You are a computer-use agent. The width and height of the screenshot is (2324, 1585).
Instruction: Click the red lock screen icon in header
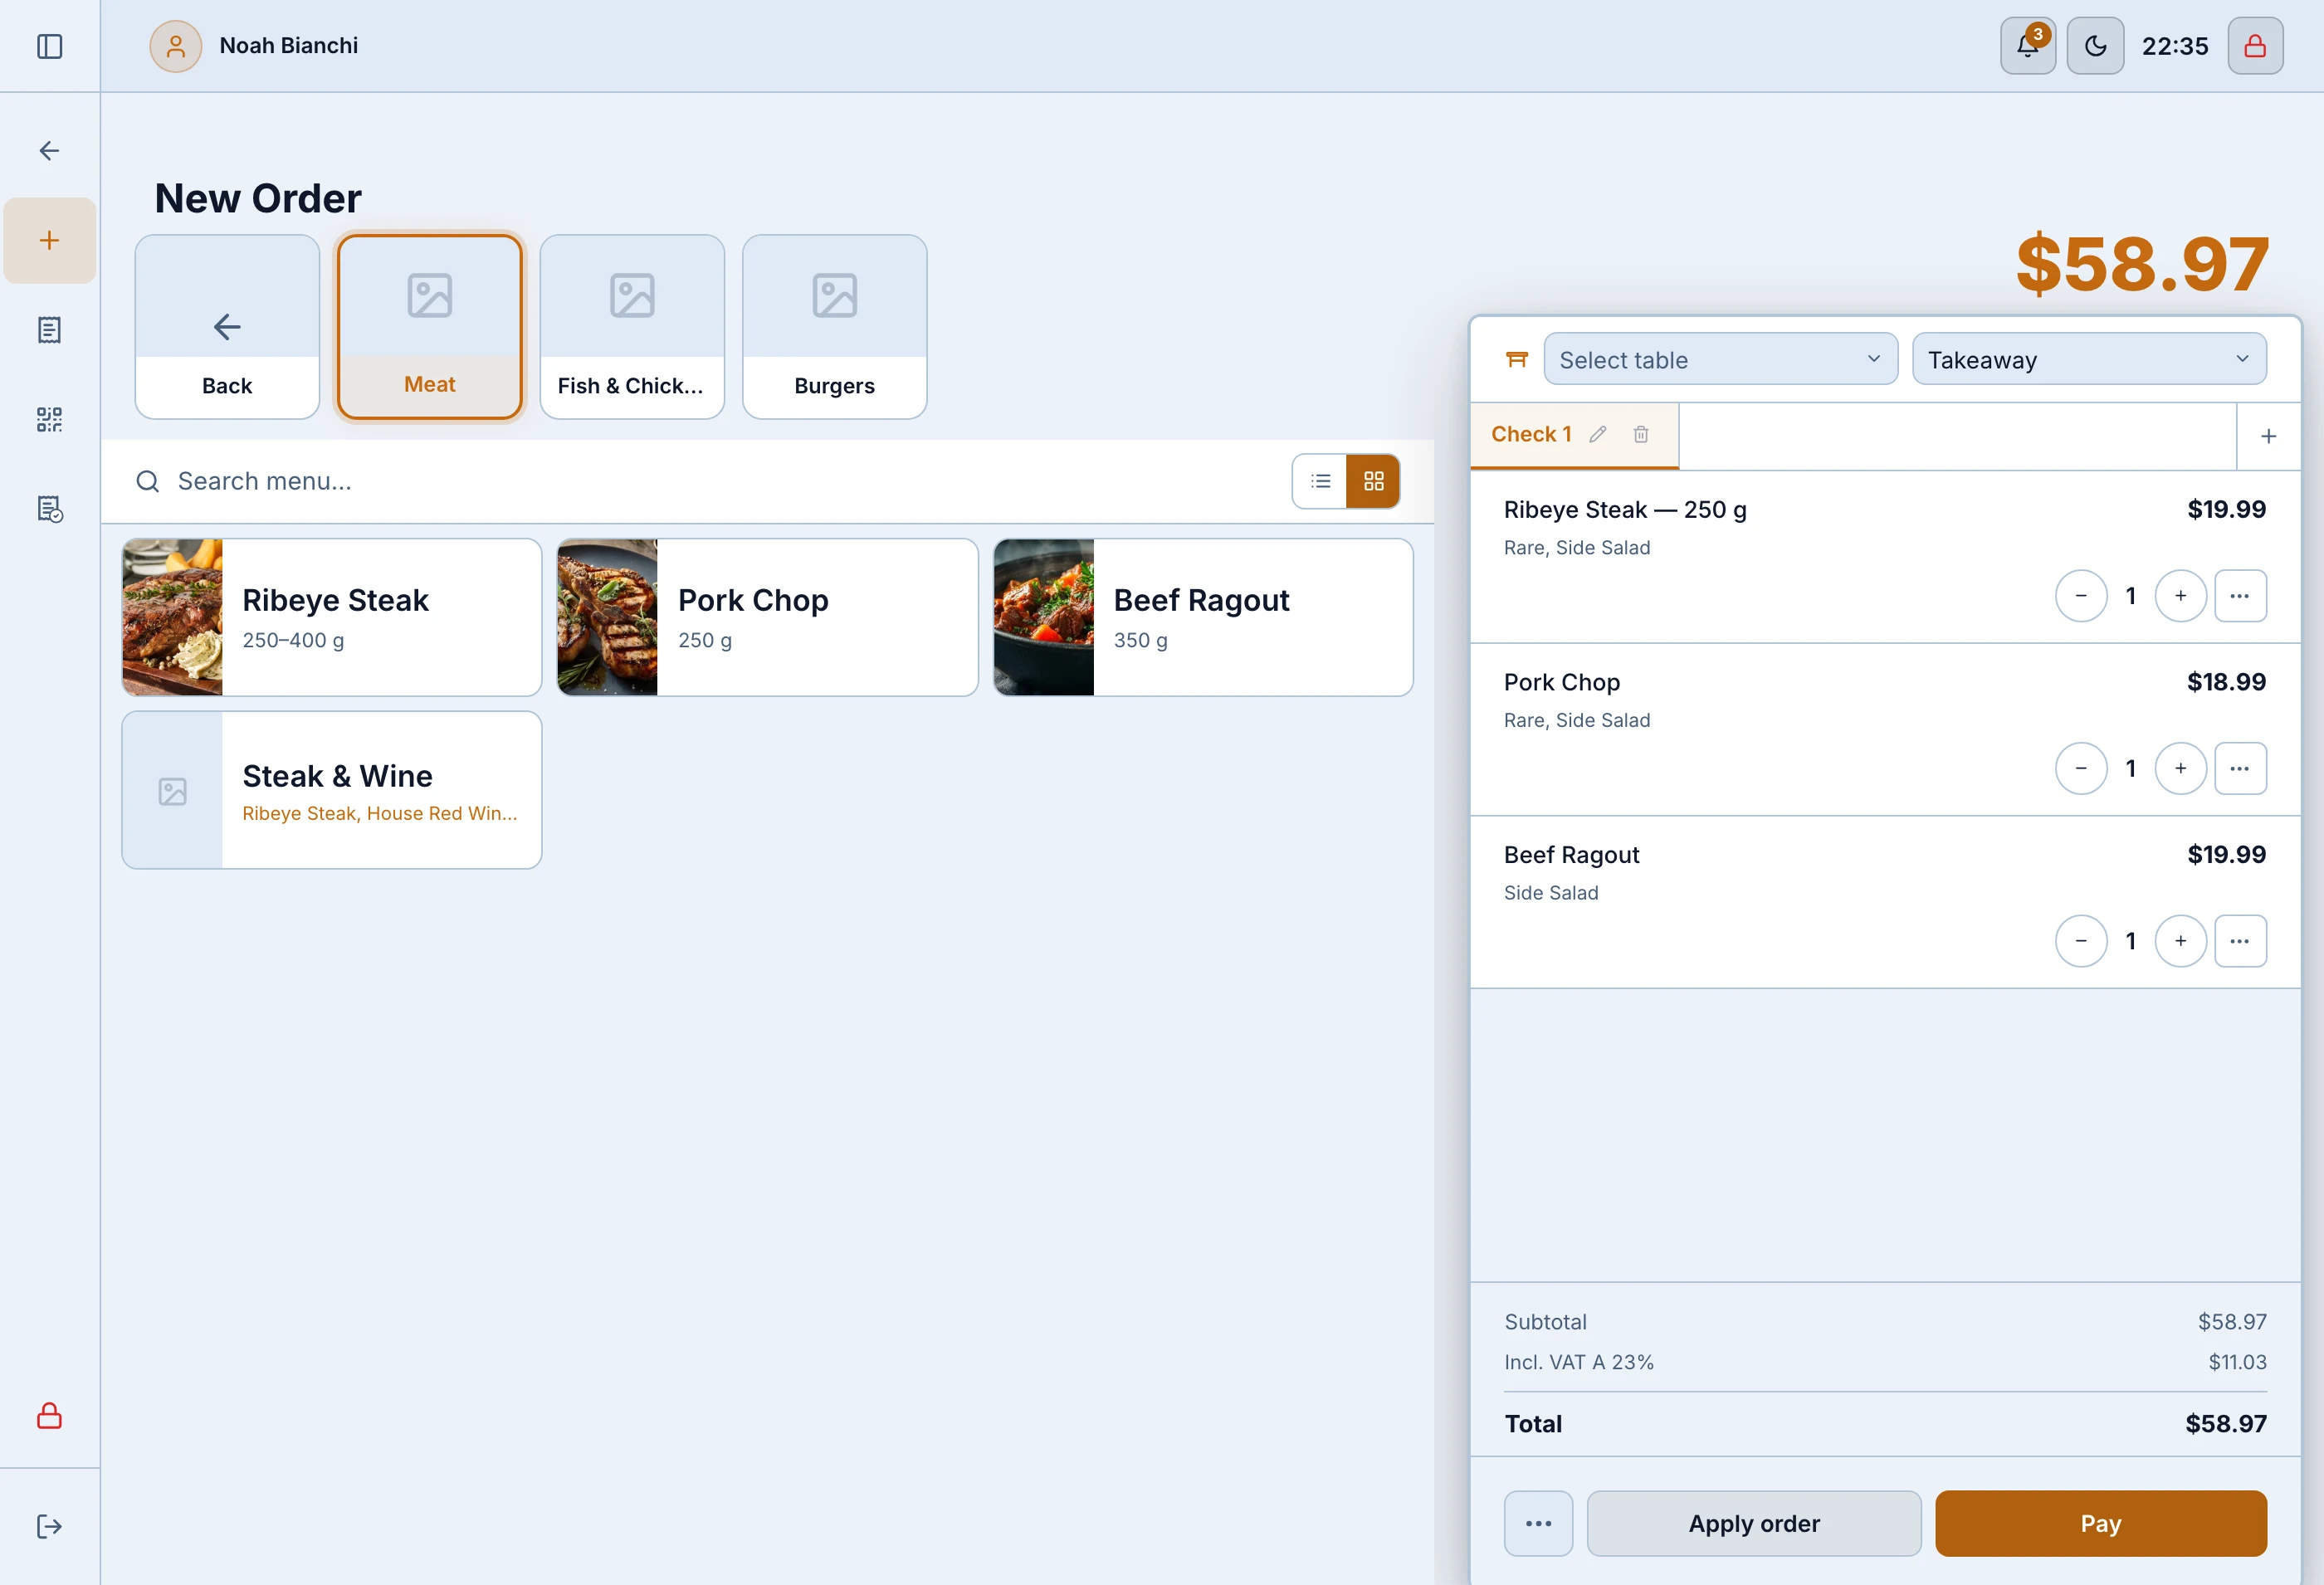click(x=2255, y=46)
